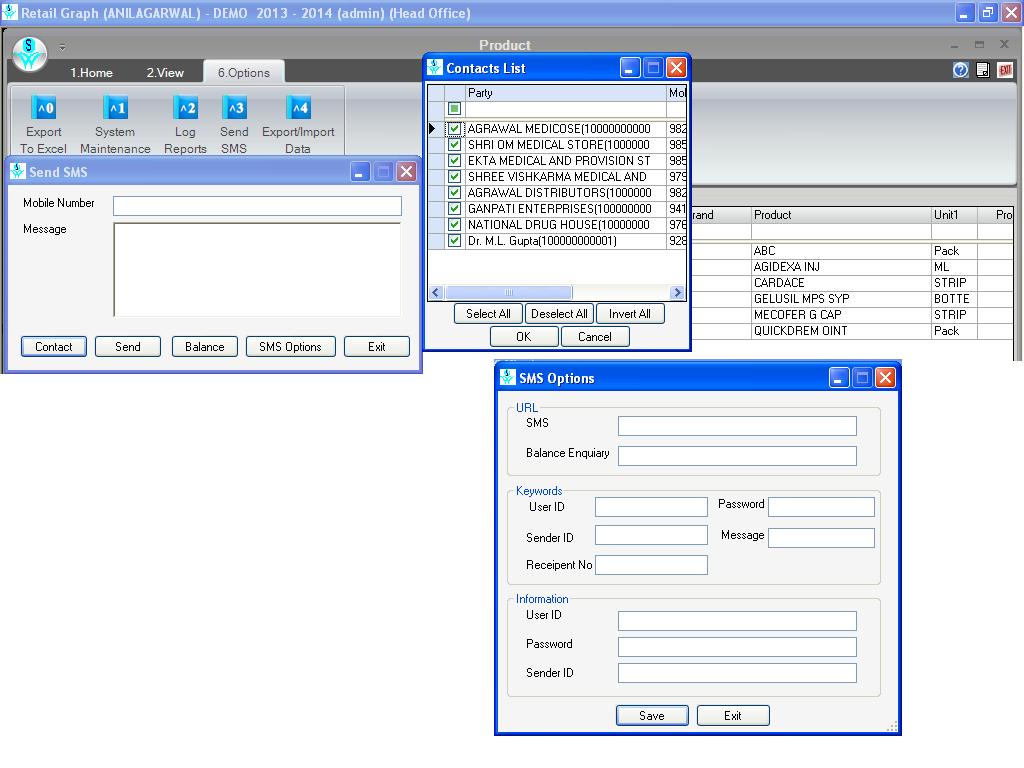Focus Balance Enquiry URL field
Image resolution: width=1024 pixels, height=768 pixels.
(x=737, y=456)
